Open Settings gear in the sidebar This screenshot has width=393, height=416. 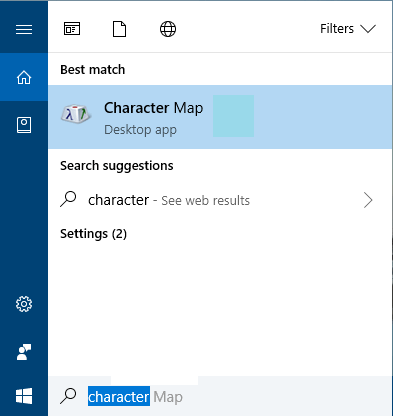coord(24,304)
